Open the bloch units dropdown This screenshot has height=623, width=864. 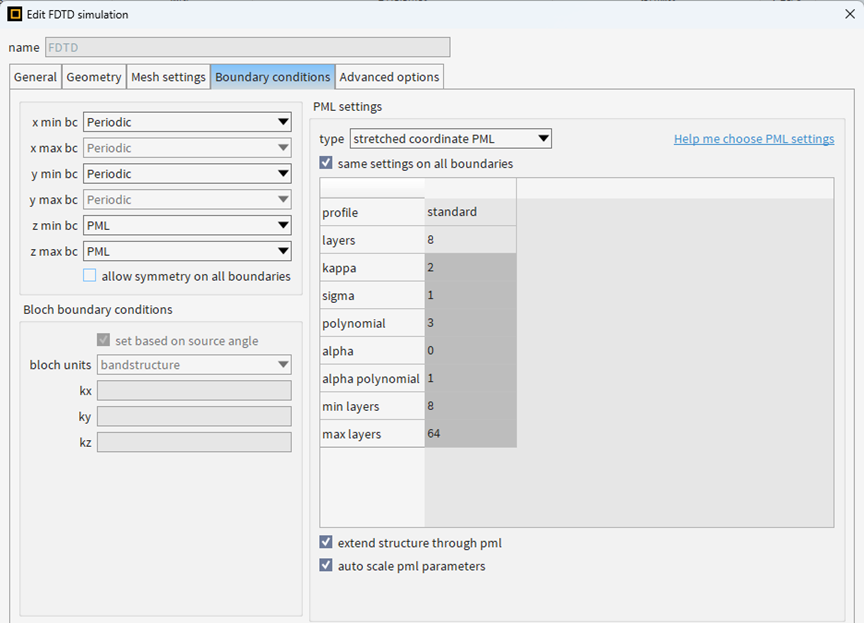[x=194, y=365]
